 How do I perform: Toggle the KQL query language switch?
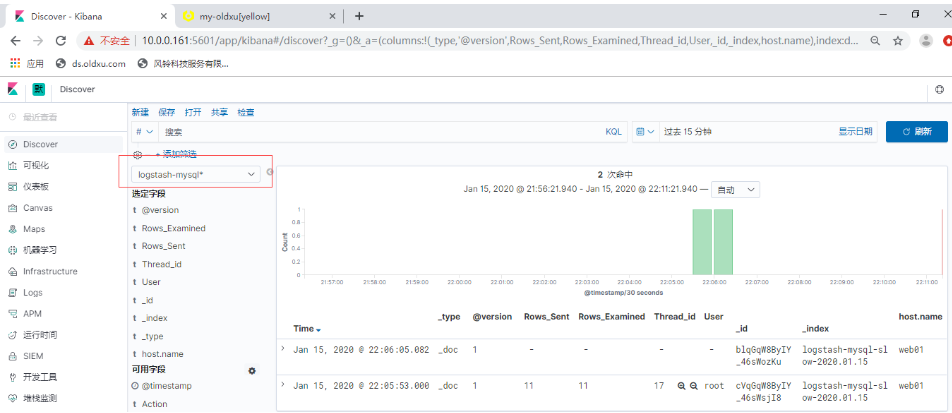pos(613,131)
